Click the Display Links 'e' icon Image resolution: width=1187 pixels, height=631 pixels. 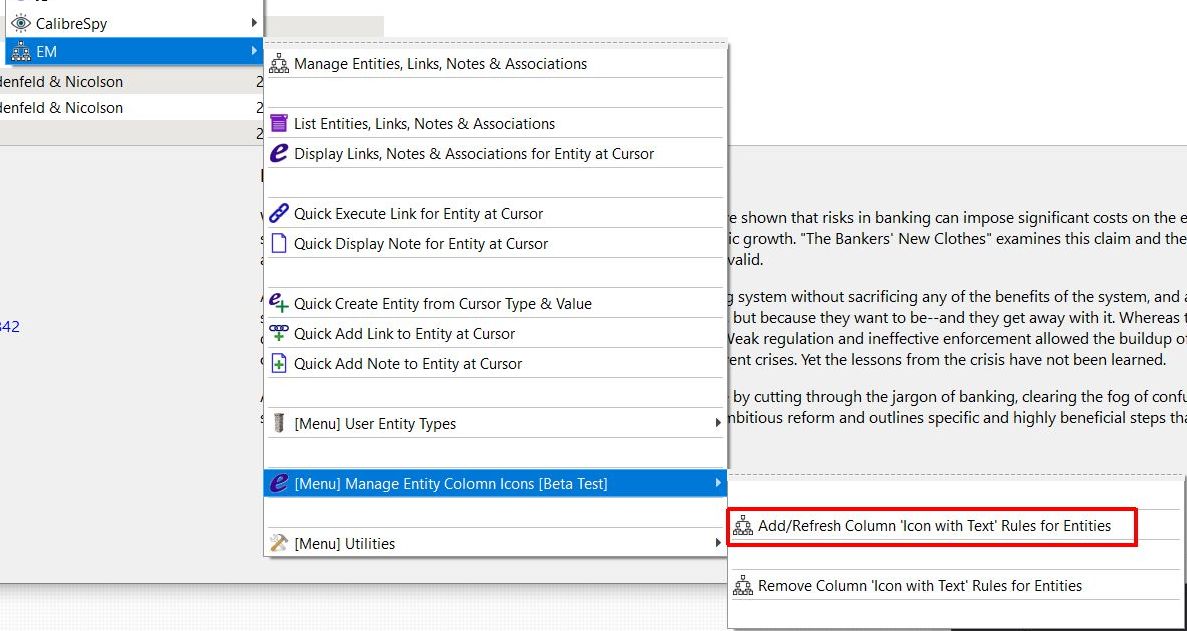279,154
